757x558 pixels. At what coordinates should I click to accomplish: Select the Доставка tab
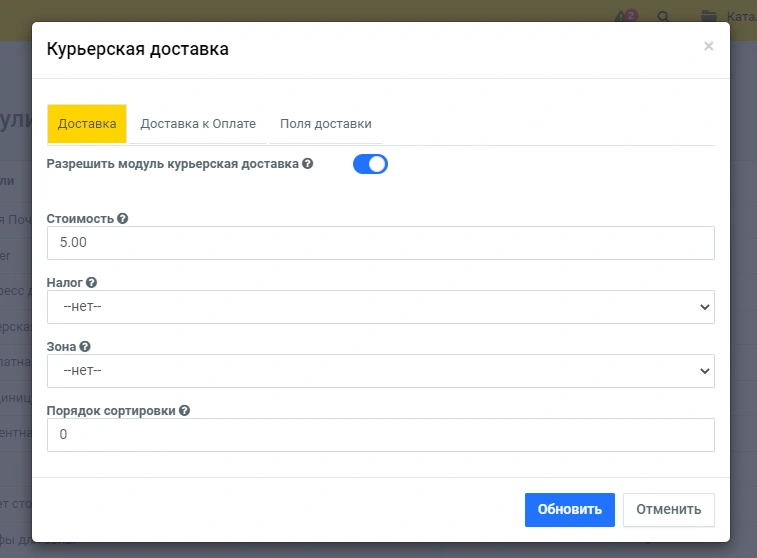coord(87,124)
